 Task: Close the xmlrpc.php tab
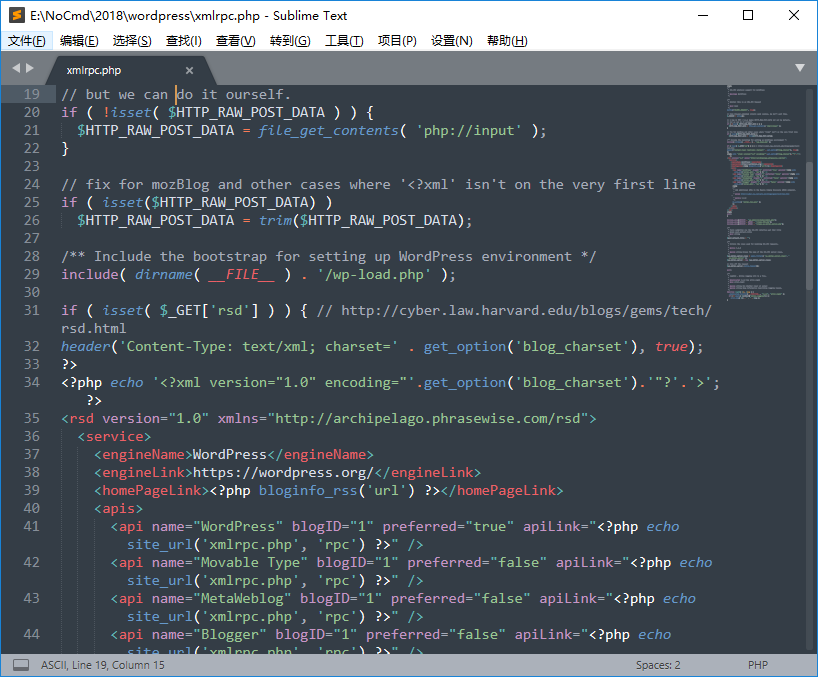(190, 70)
